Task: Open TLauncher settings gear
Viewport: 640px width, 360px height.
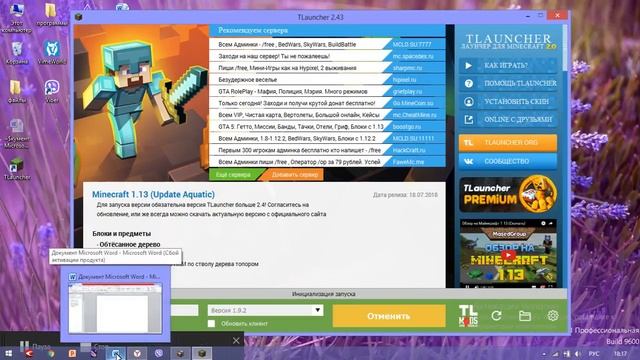Action: coord(553,316)
